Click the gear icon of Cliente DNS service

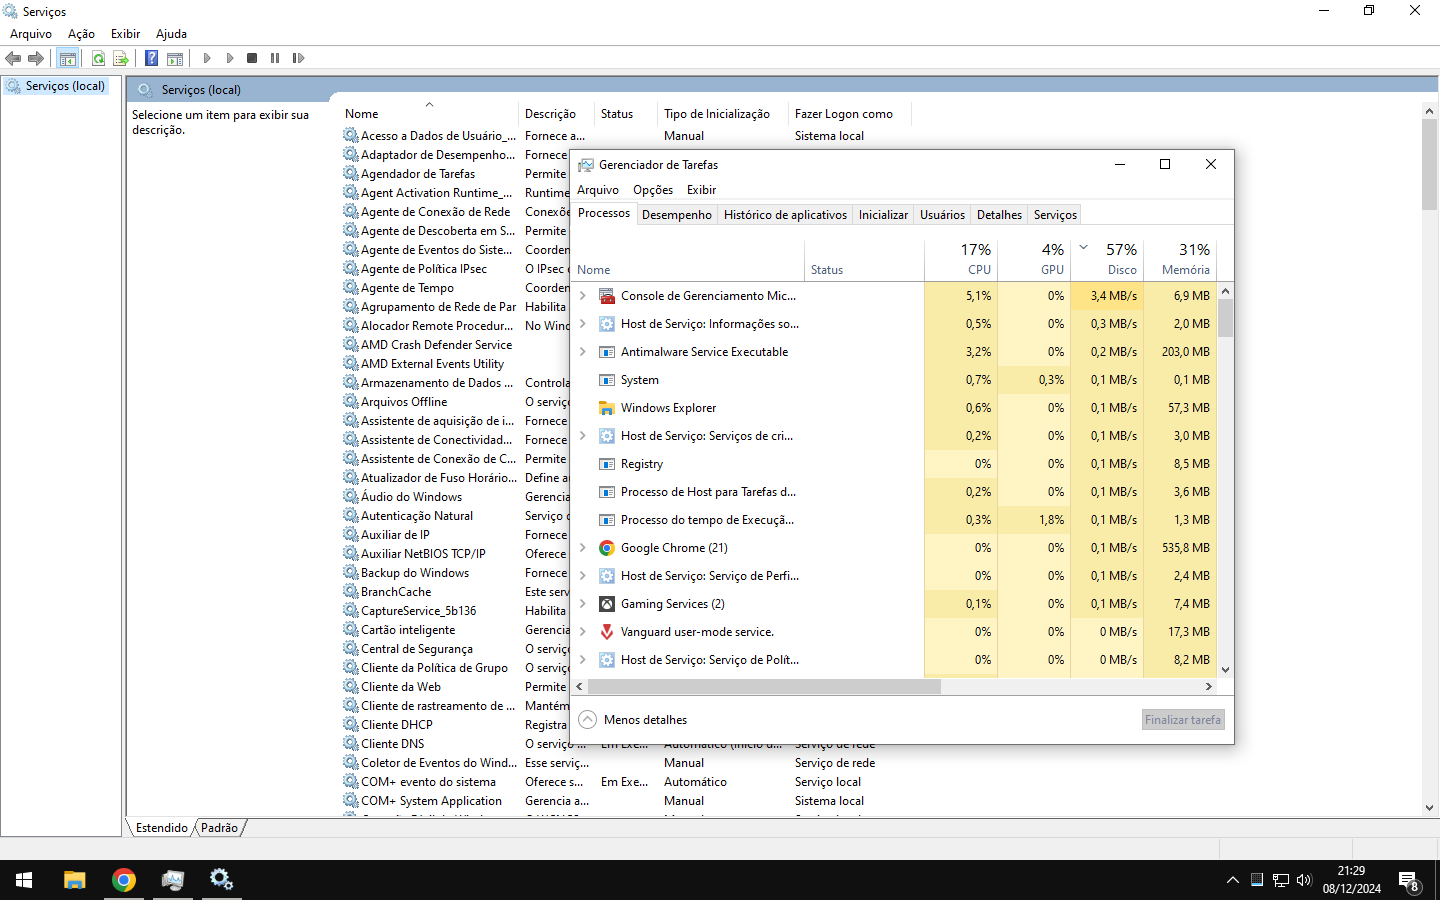[x=351, y=743]
